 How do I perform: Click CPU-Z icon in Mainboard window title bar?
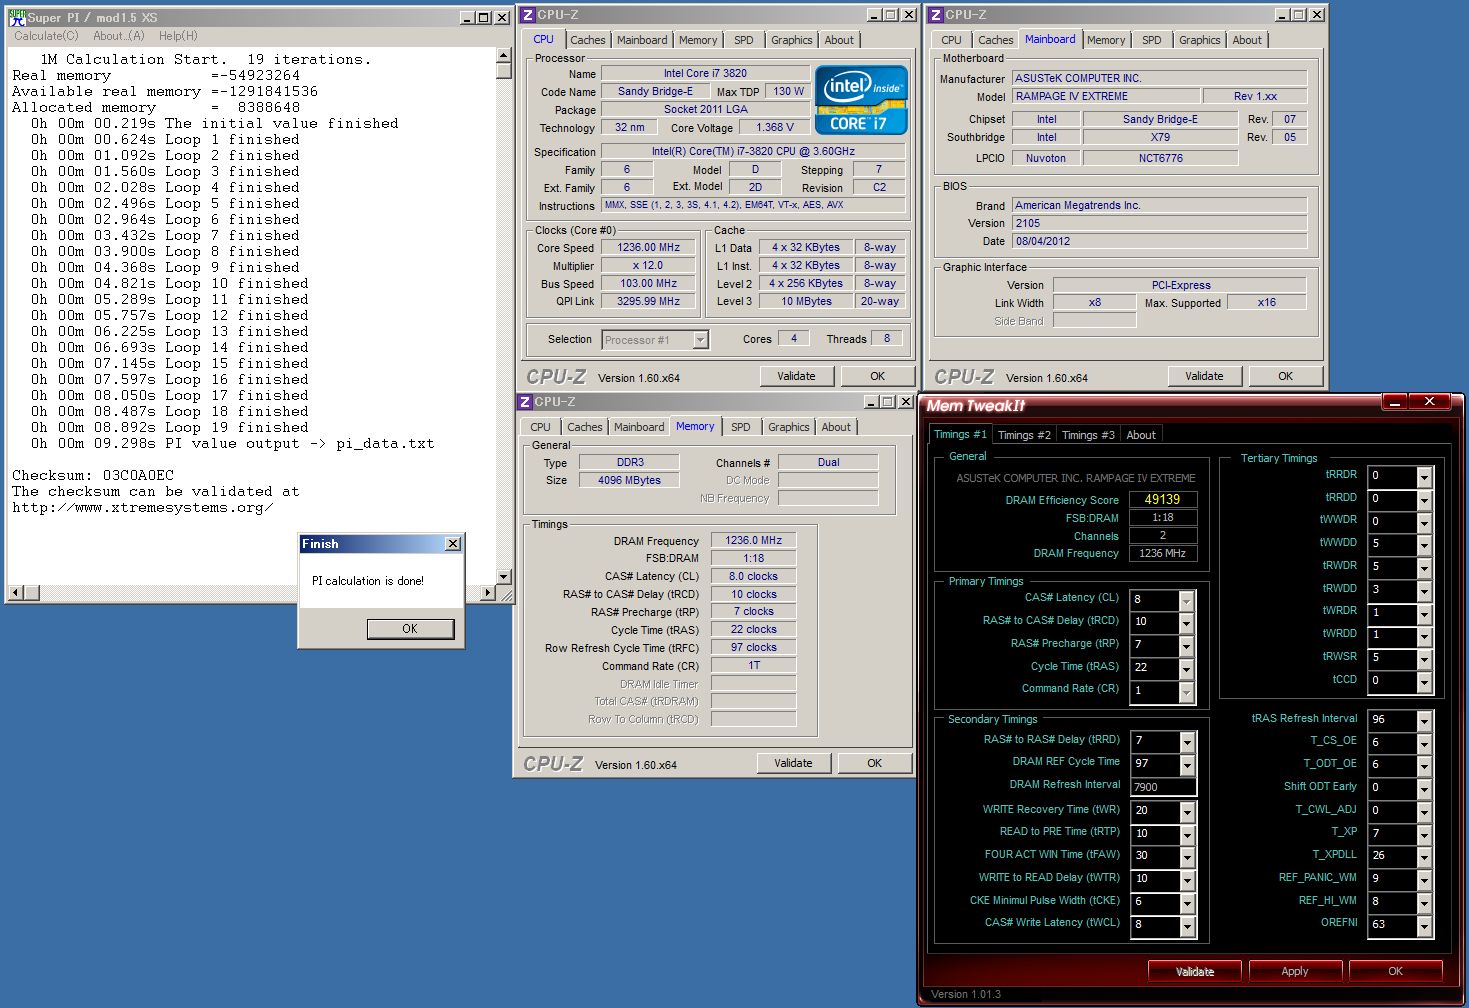coord(936,15)
